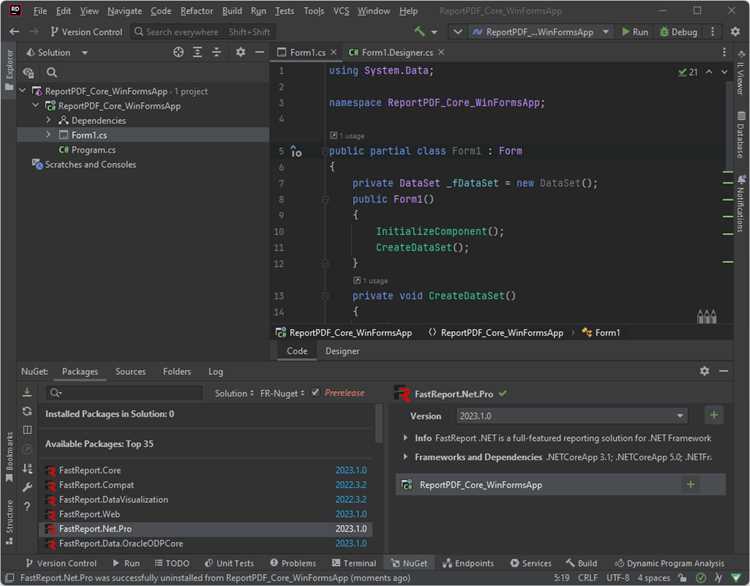This screenshot has width=750, height=586.
Task: Open NuGet tool window settings gear
Action: [704, 371]
